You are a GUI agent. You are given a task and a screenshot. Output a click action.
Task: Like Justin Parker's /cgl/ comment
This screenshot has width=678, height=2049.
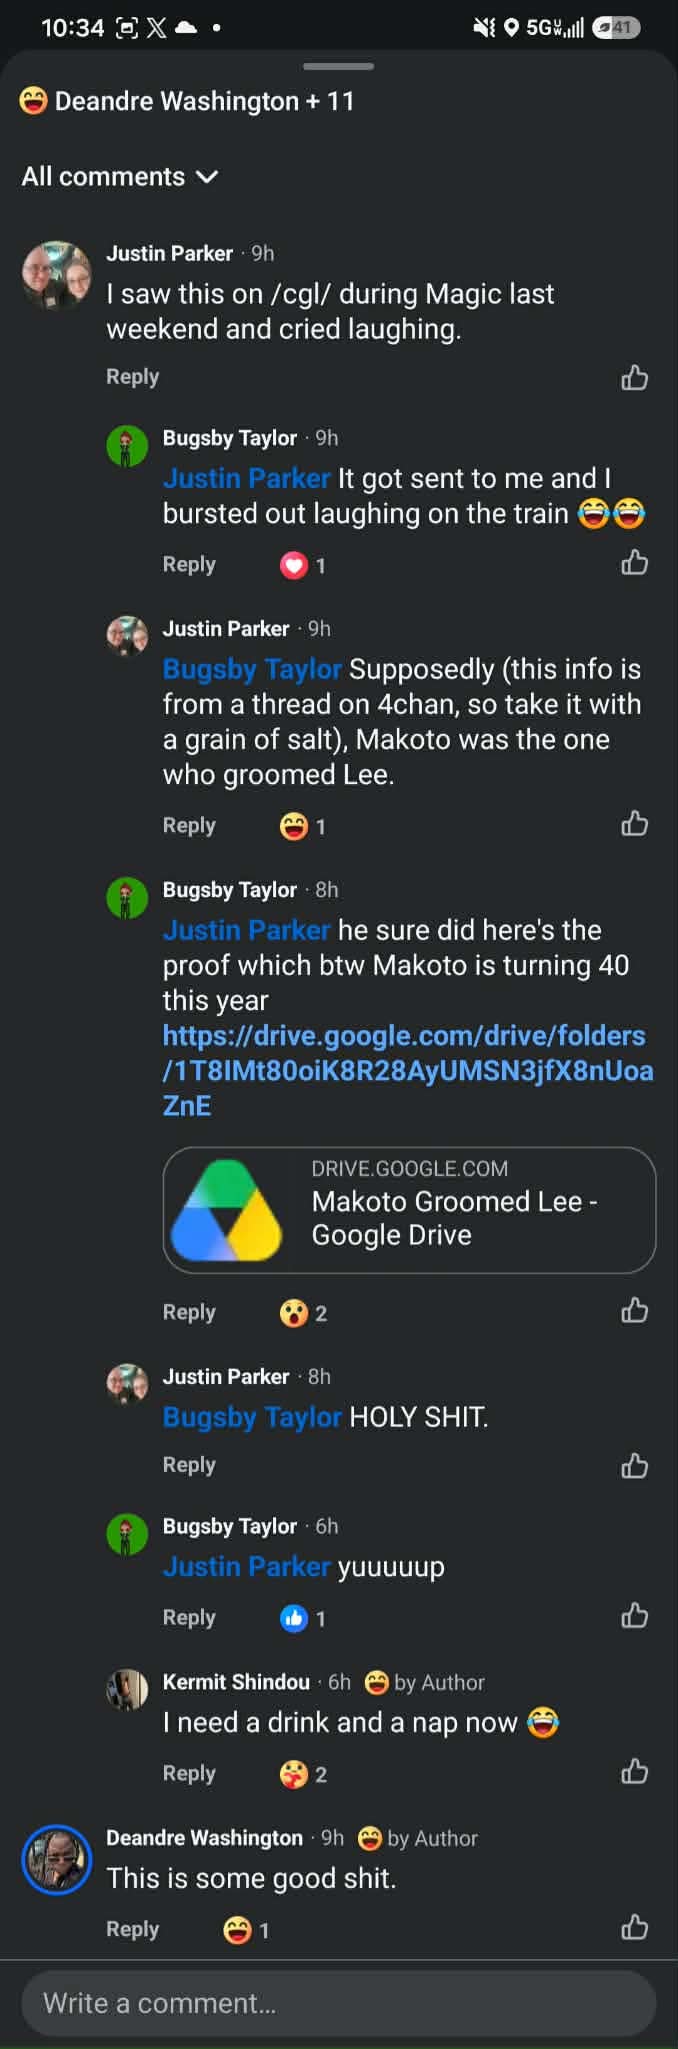[634, 377]
